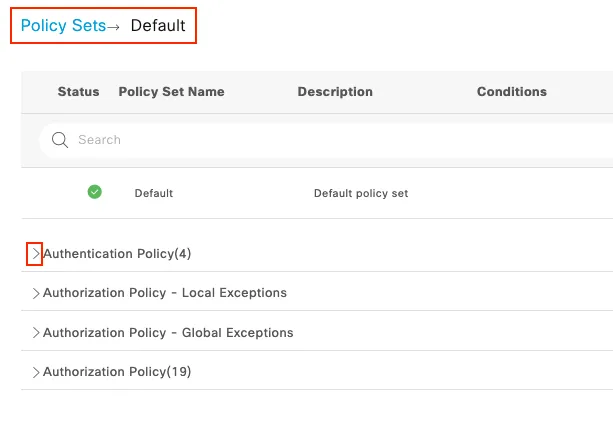This screenshot has height=422, width=613.
Task: Click the Default policy set description
Action: coord(361,193)
